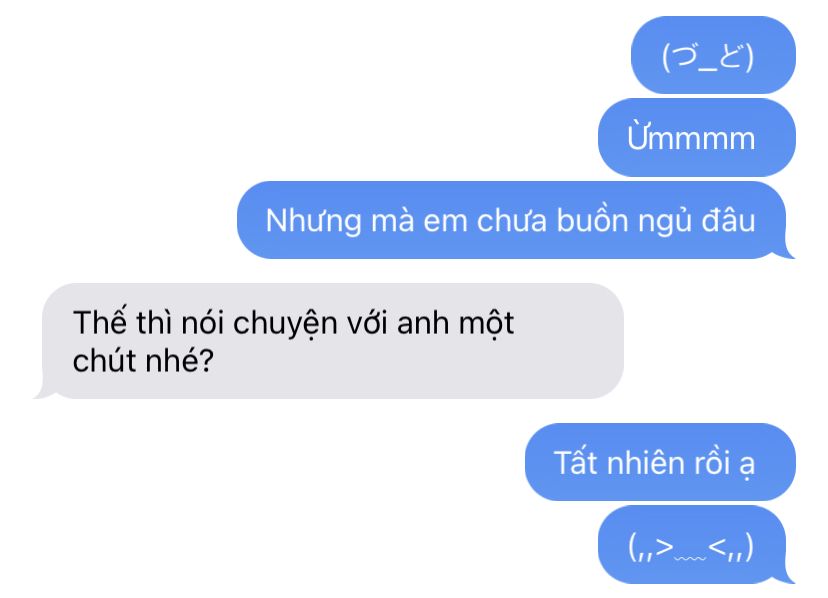This screenshot has width=828, height=598.
Task: Click the word "anh" in the gray message
Action: [423, 322]
